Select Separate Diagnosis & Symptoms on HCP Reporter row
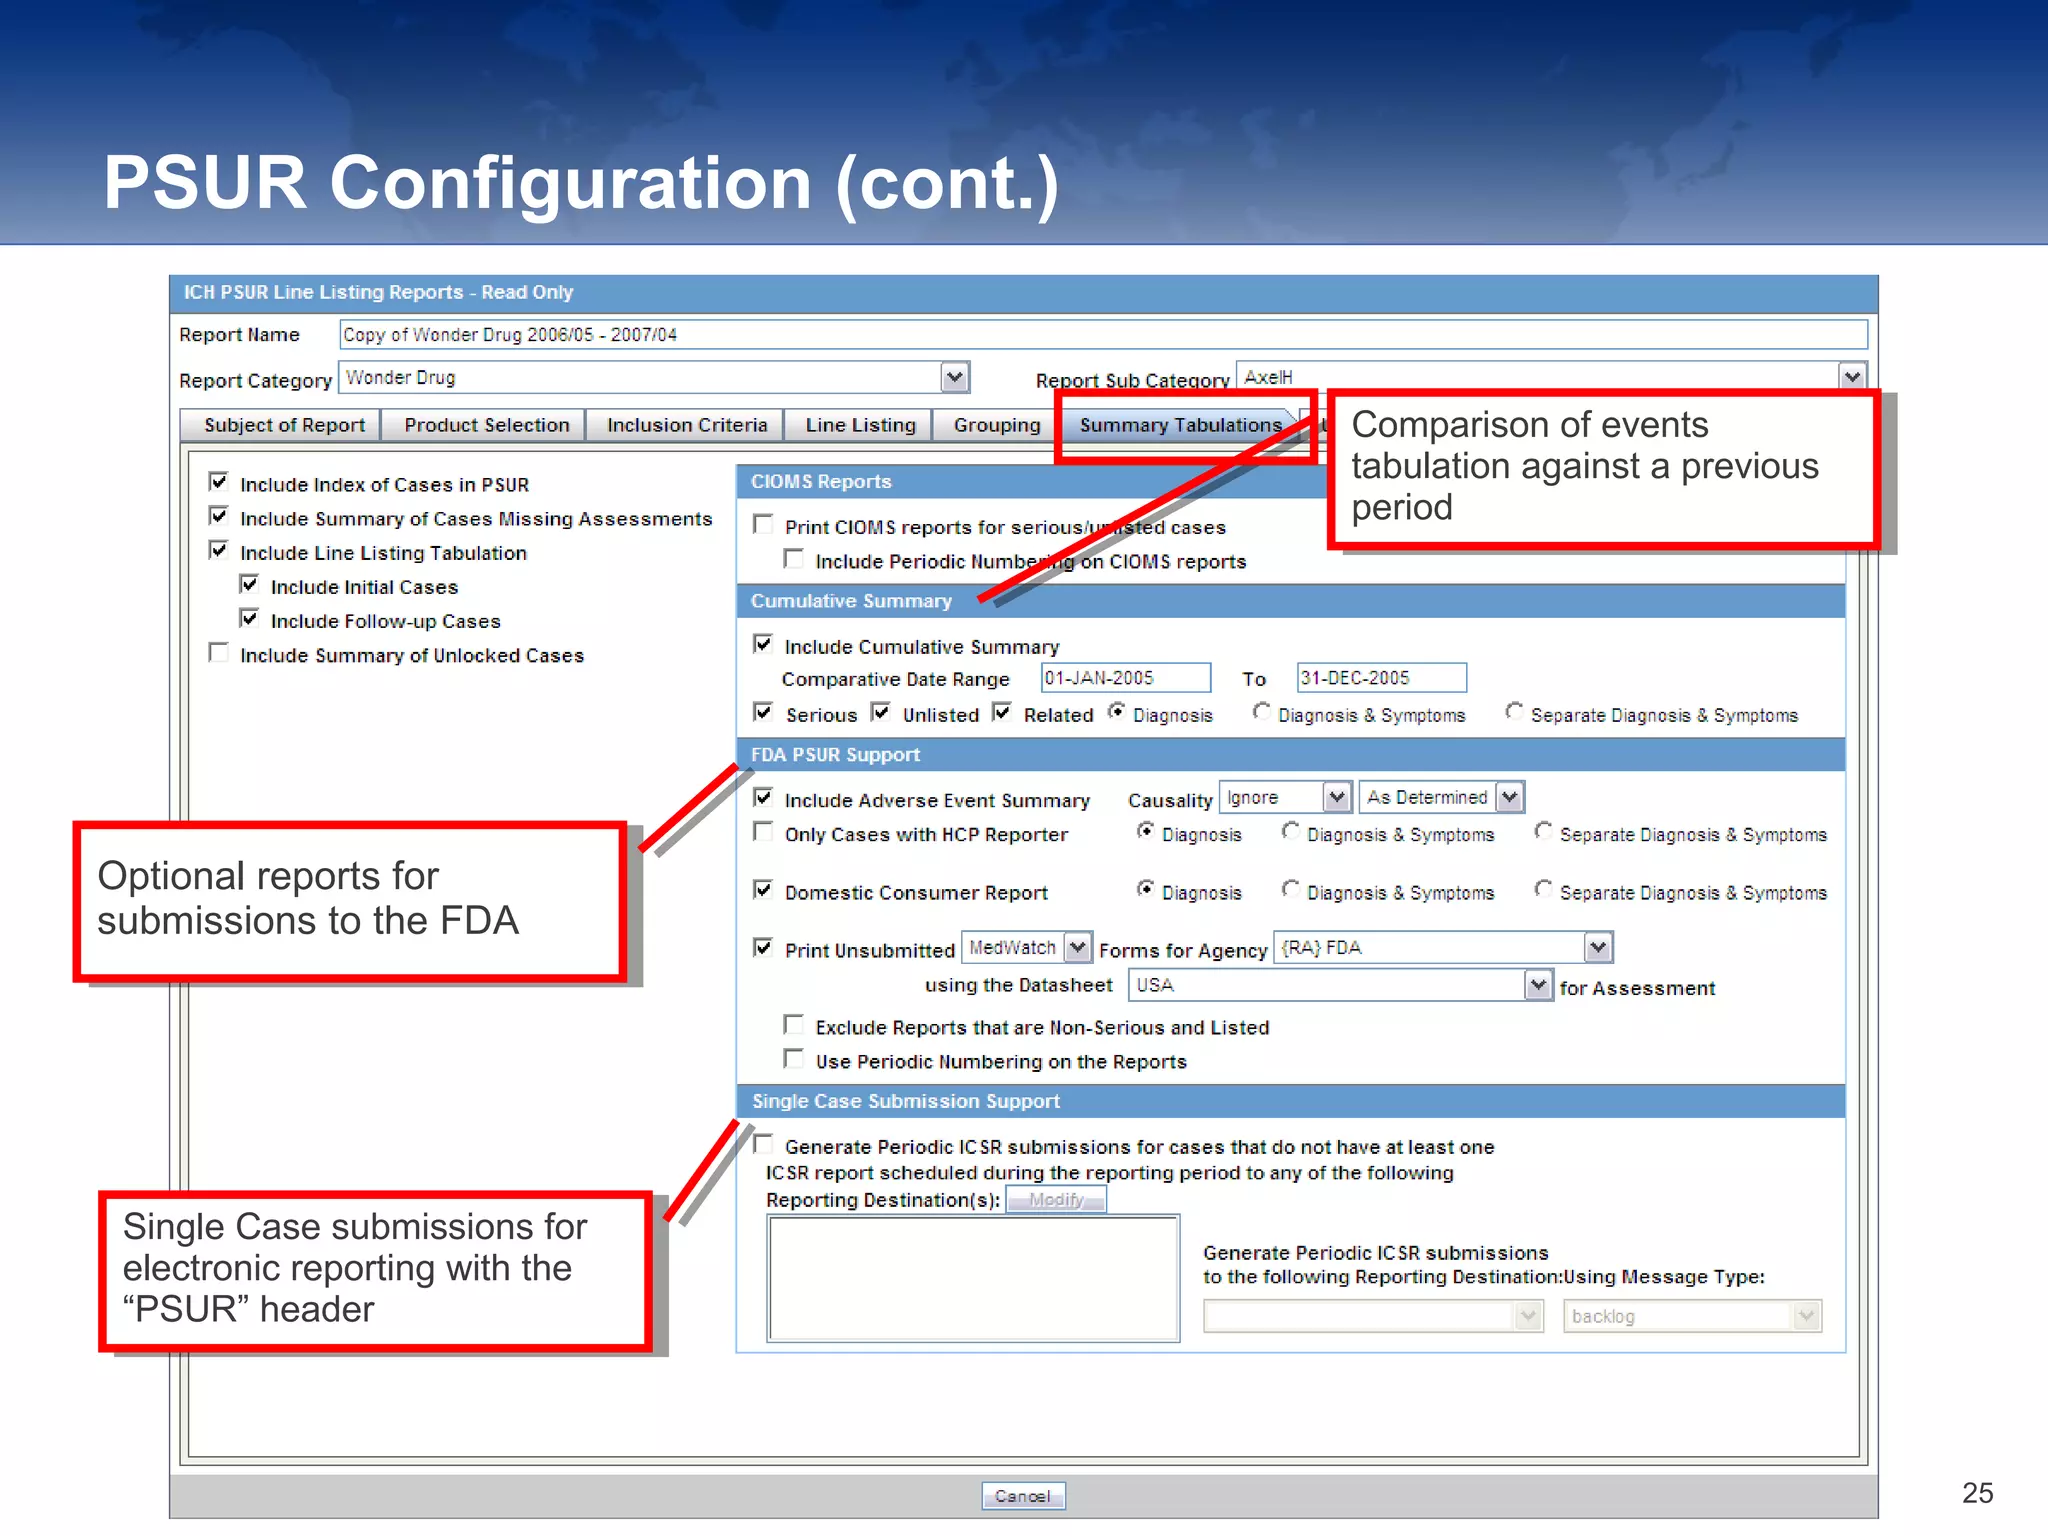The image size is (2048, 1536). click(x=1544, y=830)
